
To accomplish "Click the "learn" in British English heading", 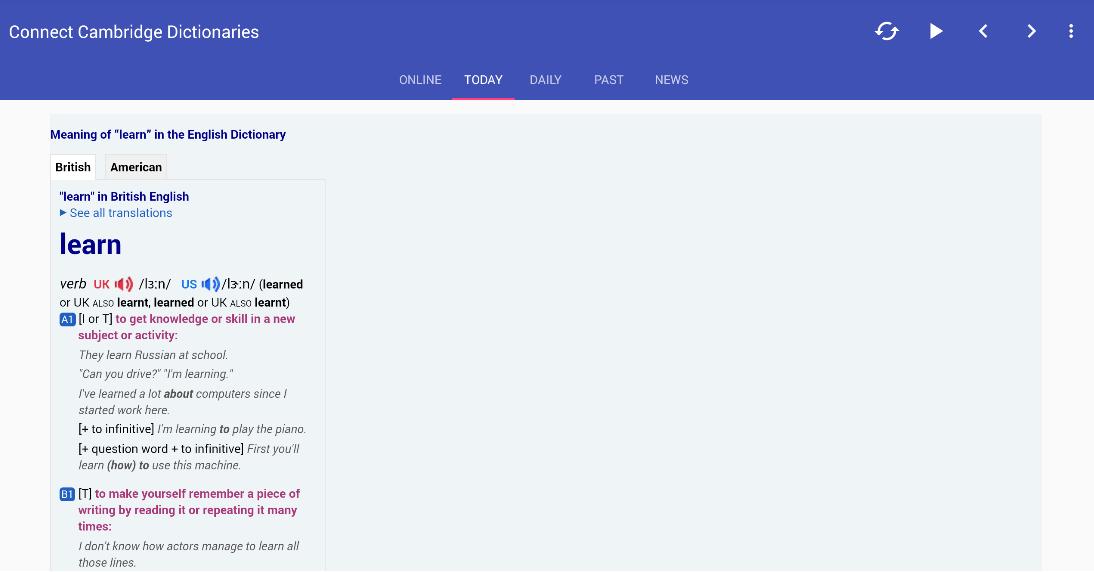I will click(124, 197).
